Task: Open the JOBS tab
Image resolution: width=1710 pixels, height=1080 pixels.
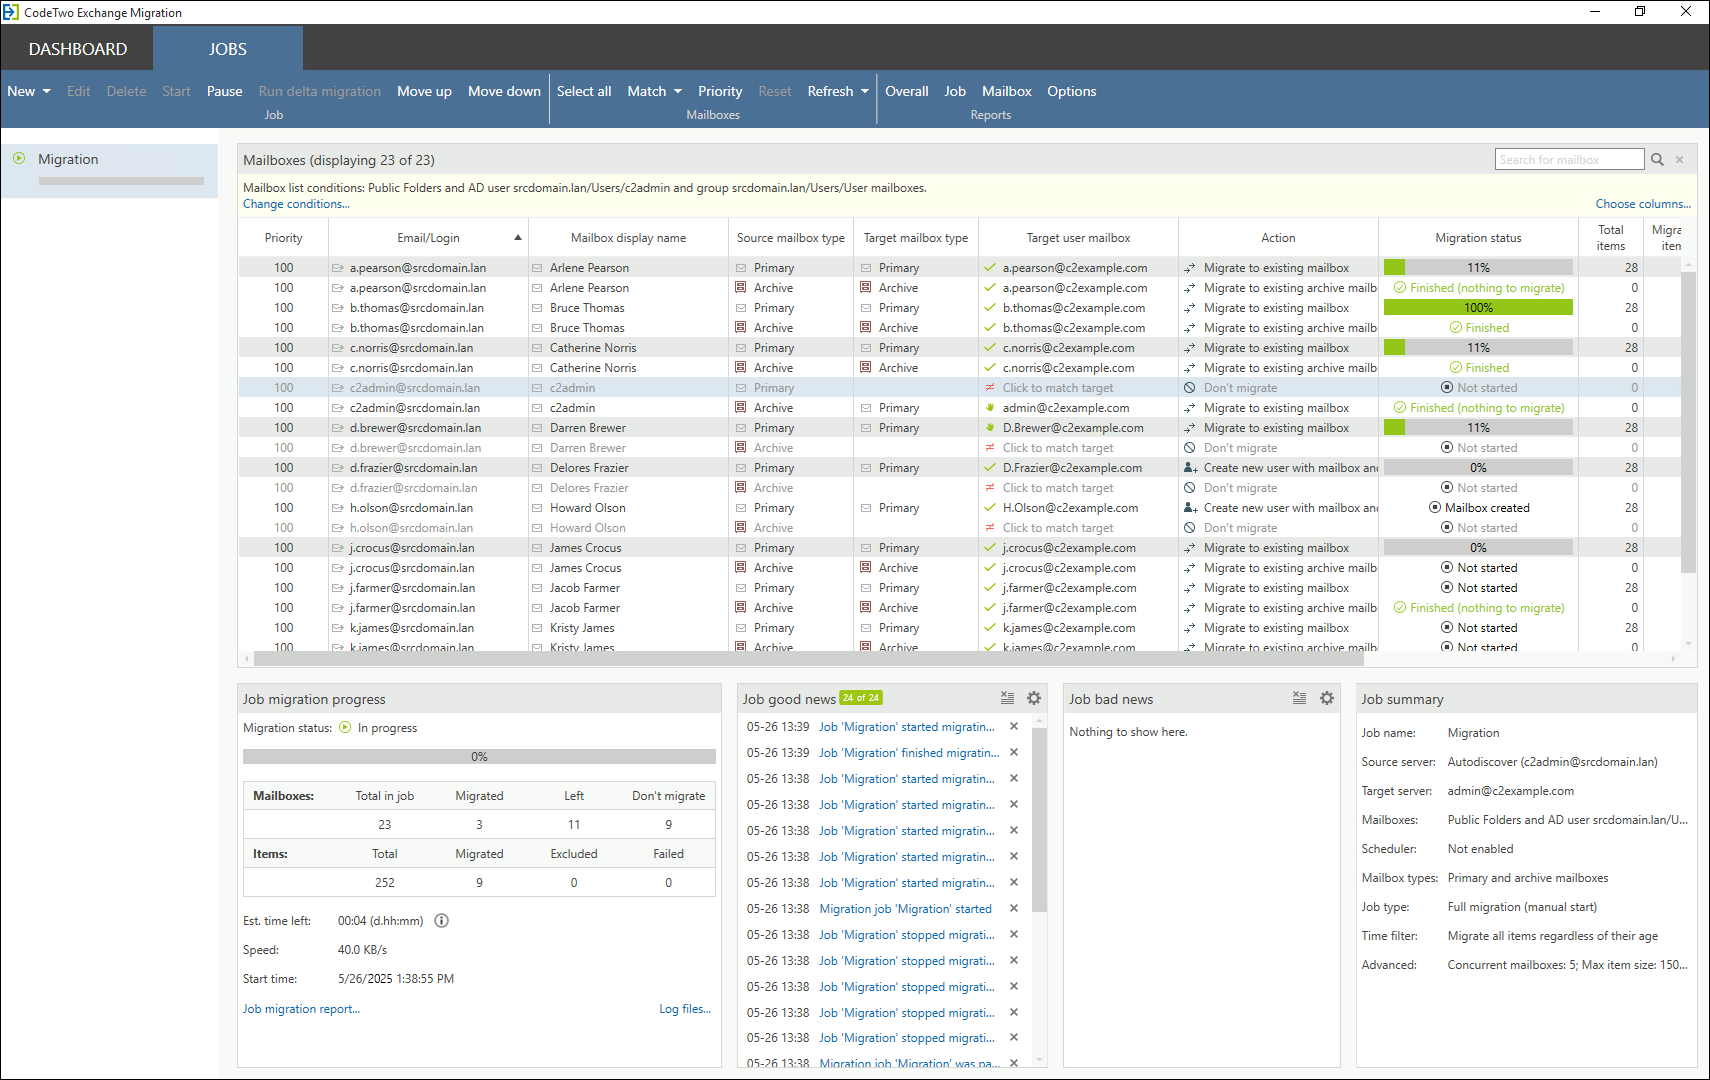Action: 228,49
